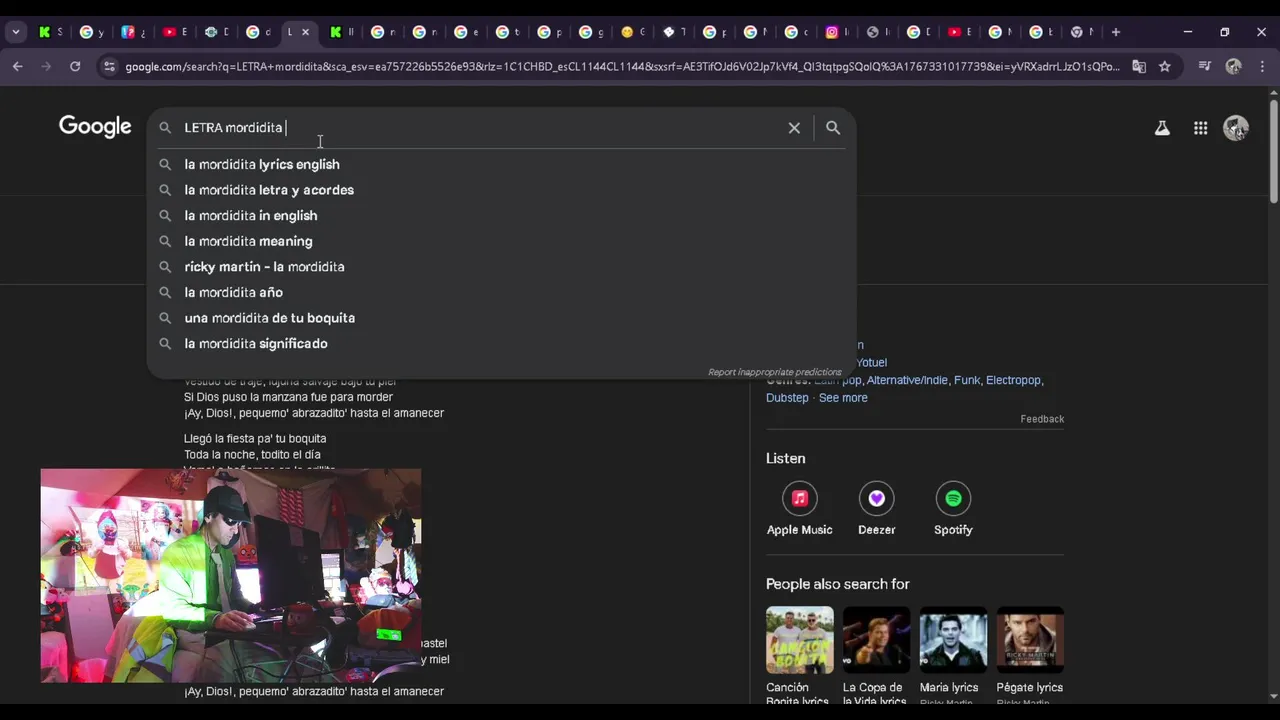1280x720 pixels.
Task: Clear the search box text
Action: coord(794,128)
